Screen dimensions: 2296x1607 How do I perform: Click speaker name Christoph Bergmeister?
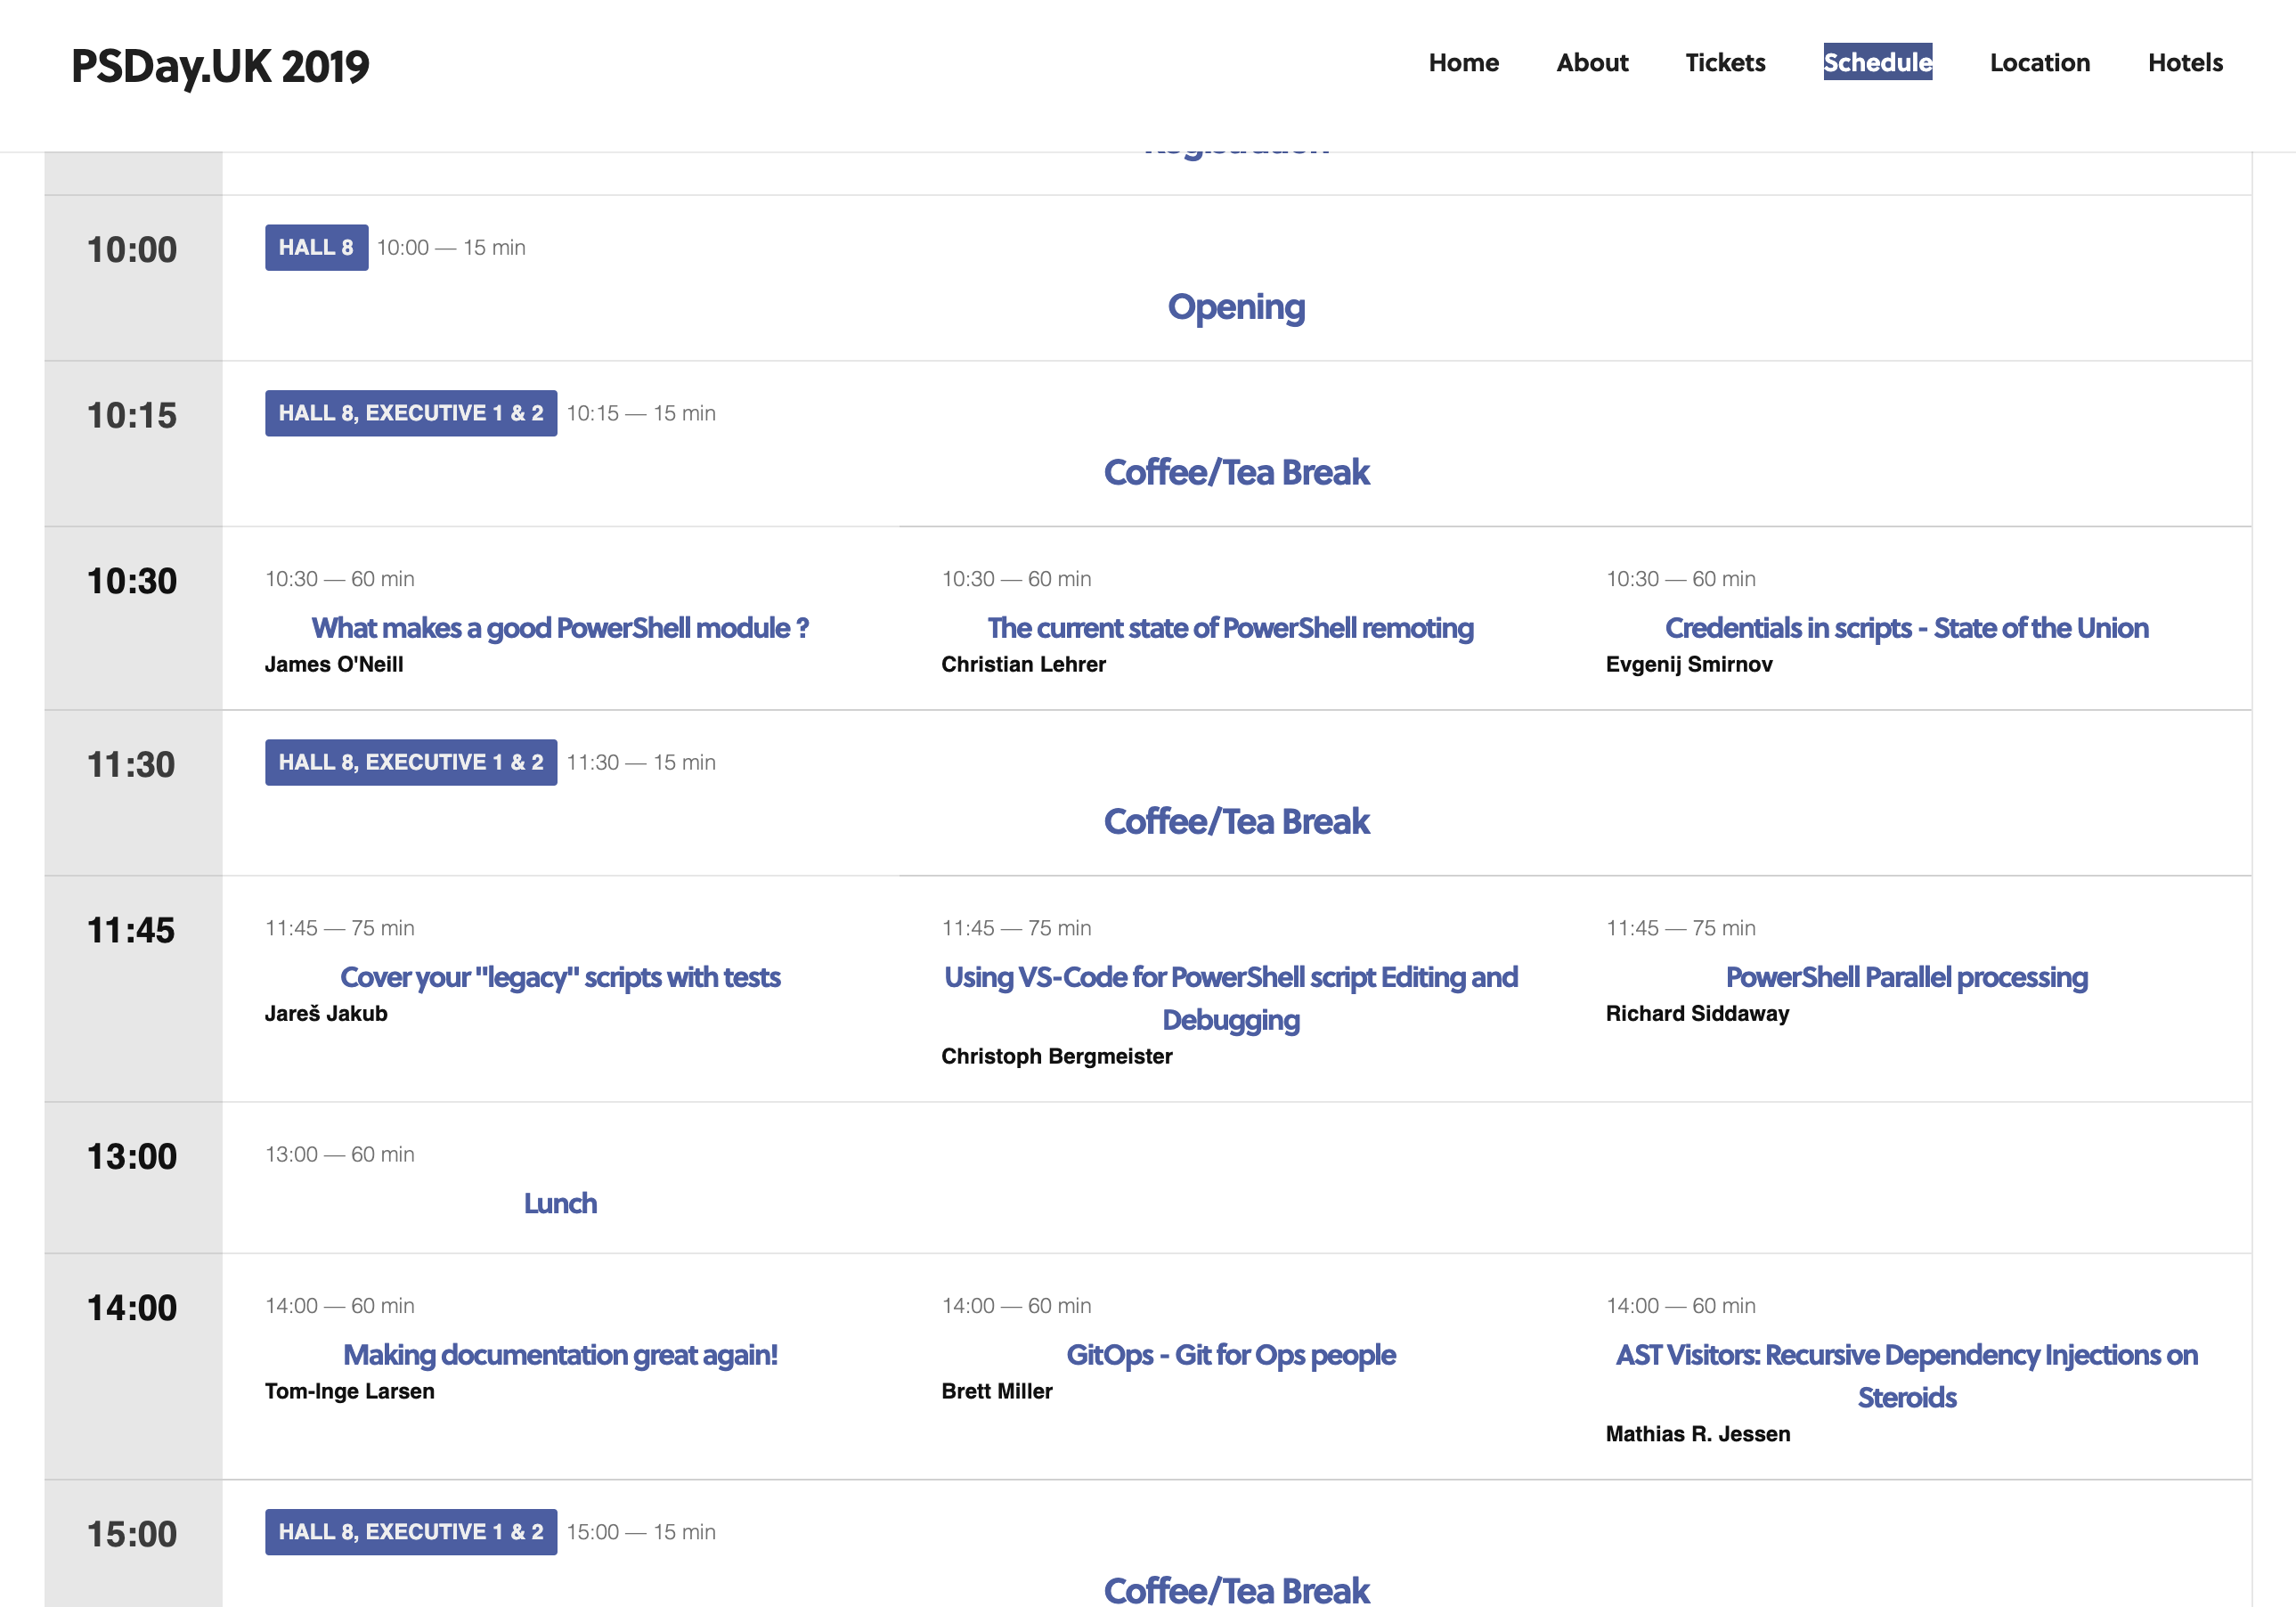click(1056, 1056)
